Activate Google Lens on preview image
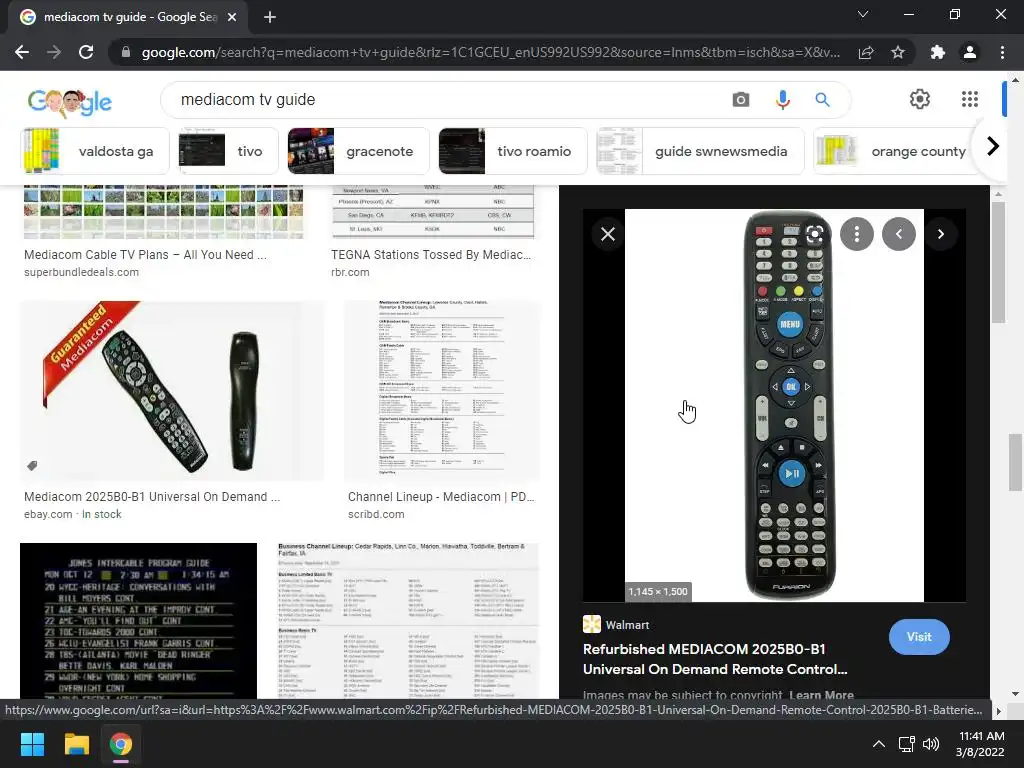 pos(814,234)
